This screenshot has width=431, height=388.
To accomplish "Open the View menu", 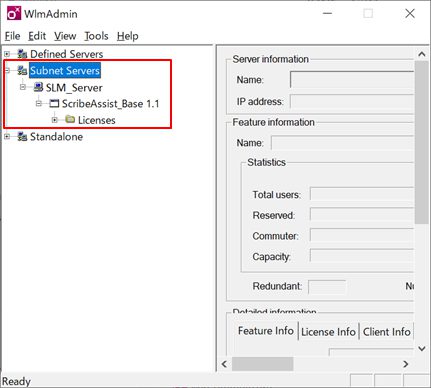I will (x=65, y=36).
